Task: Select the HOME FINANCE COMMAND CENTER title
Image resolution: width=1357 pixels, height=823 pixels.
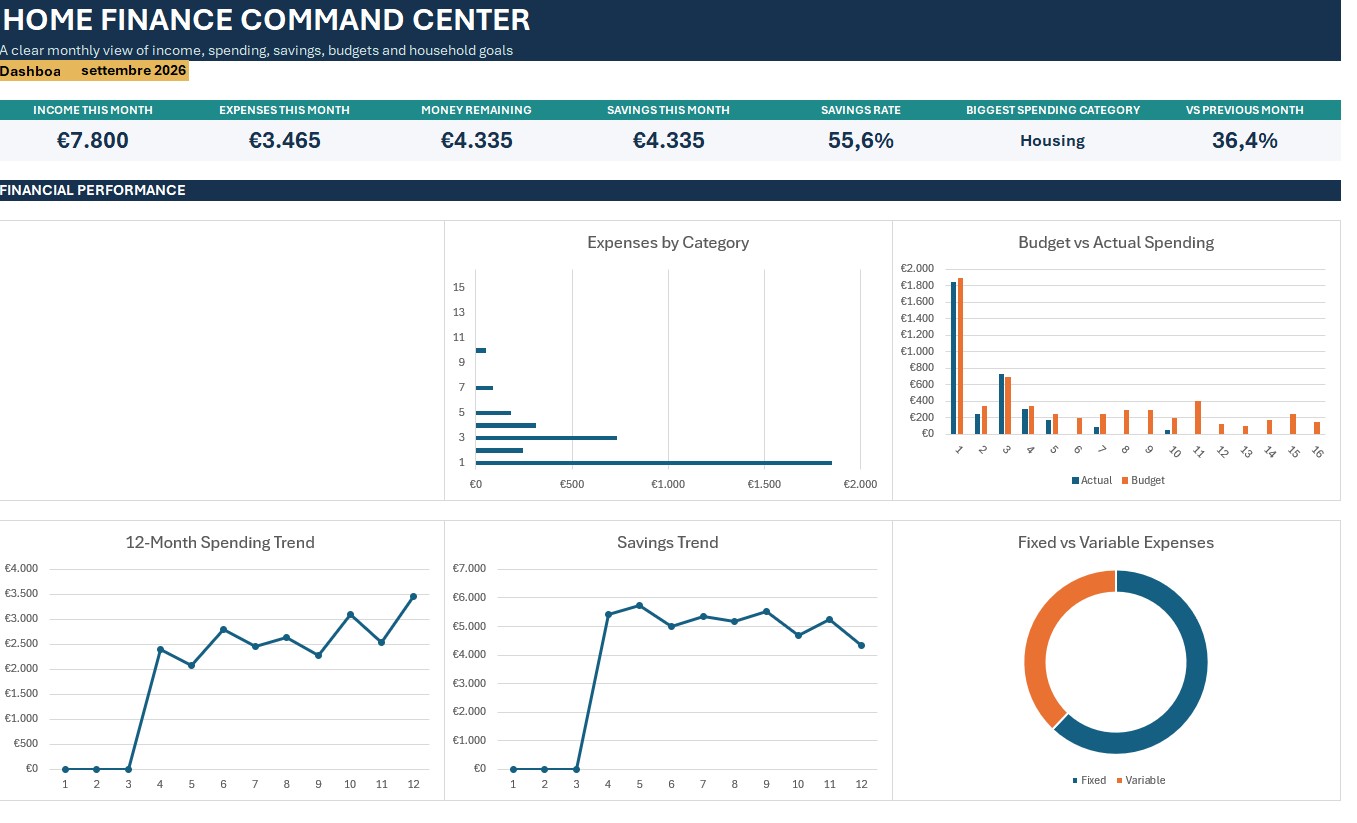Action: pos(266,19)
